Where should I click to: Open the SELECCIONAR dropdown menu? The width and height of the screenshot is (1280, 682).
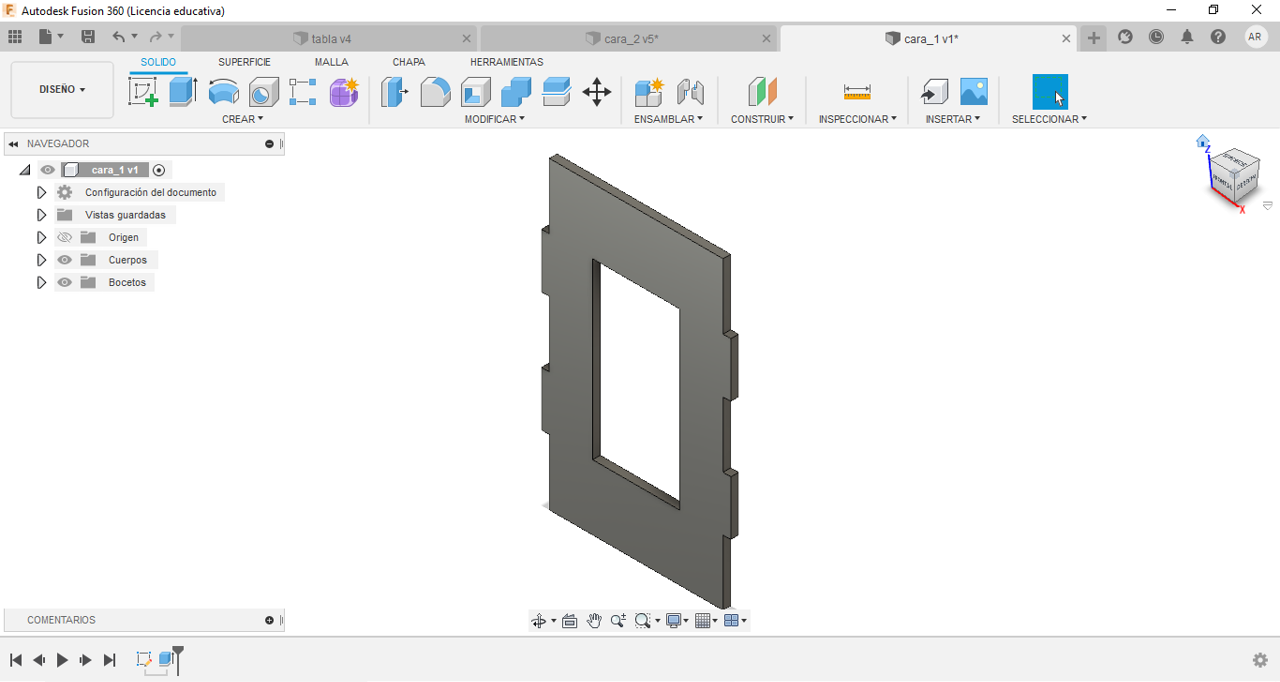point(1049,119)
